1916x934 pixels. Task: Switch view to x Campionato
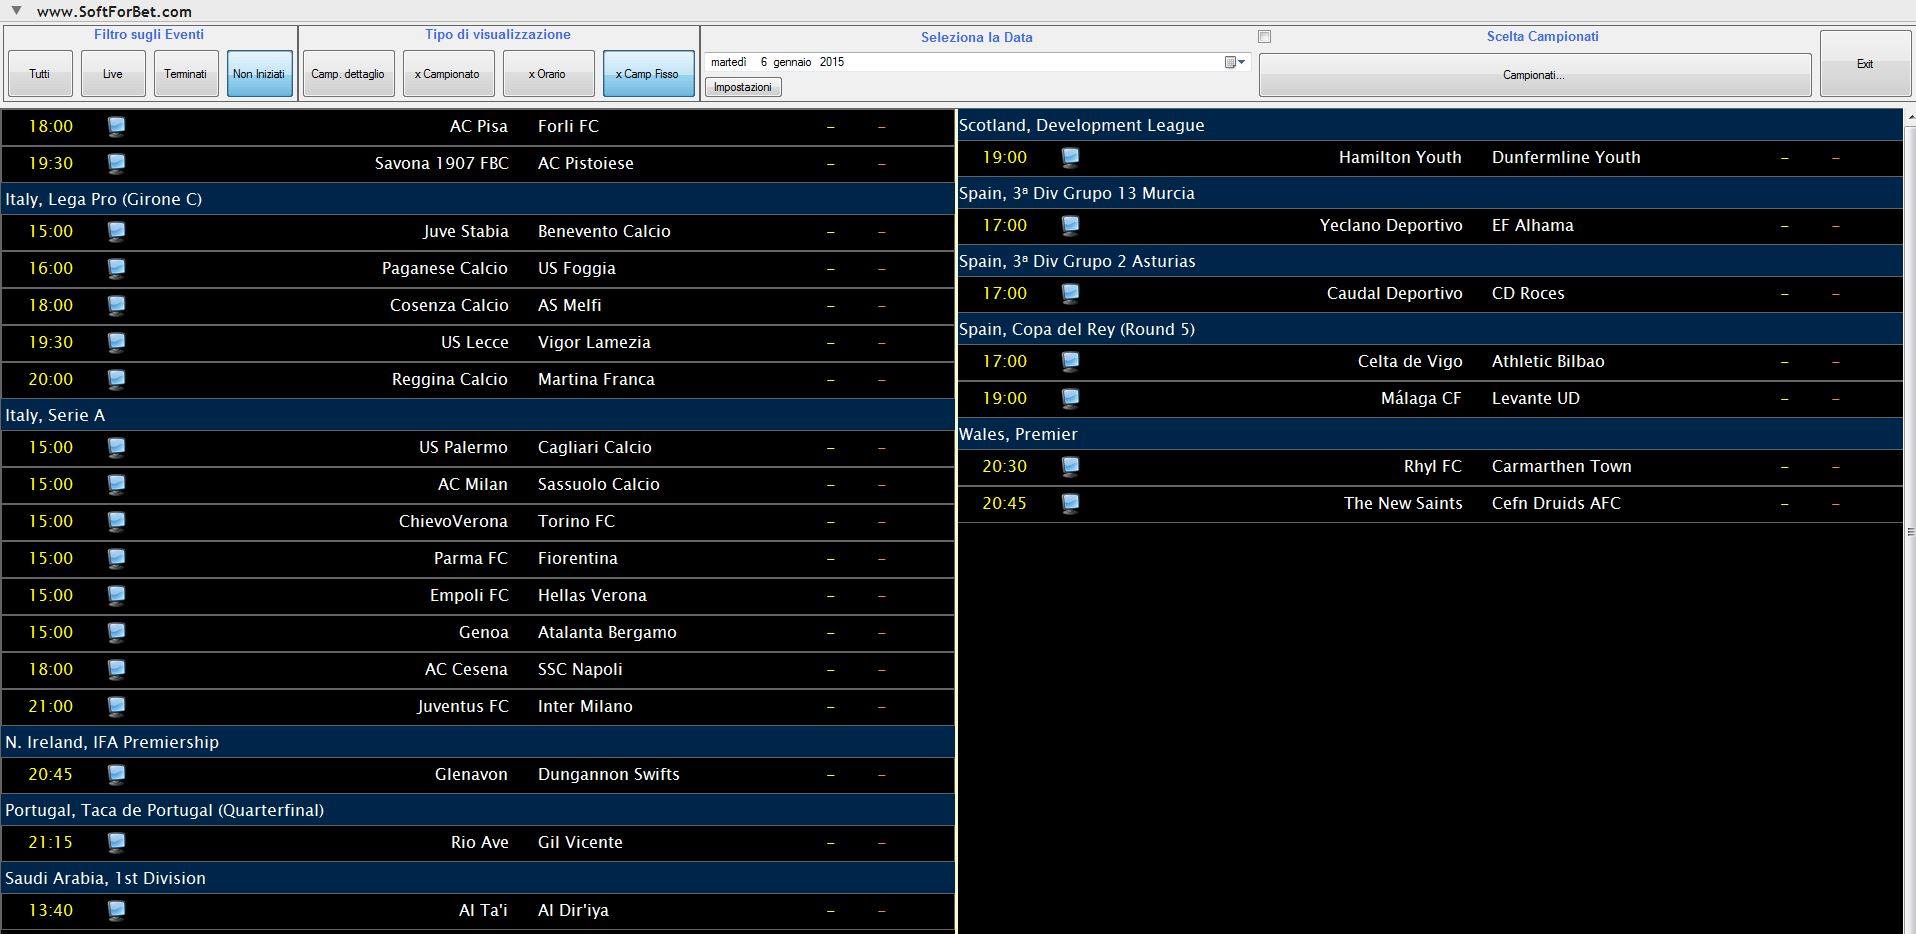point(448,74)
